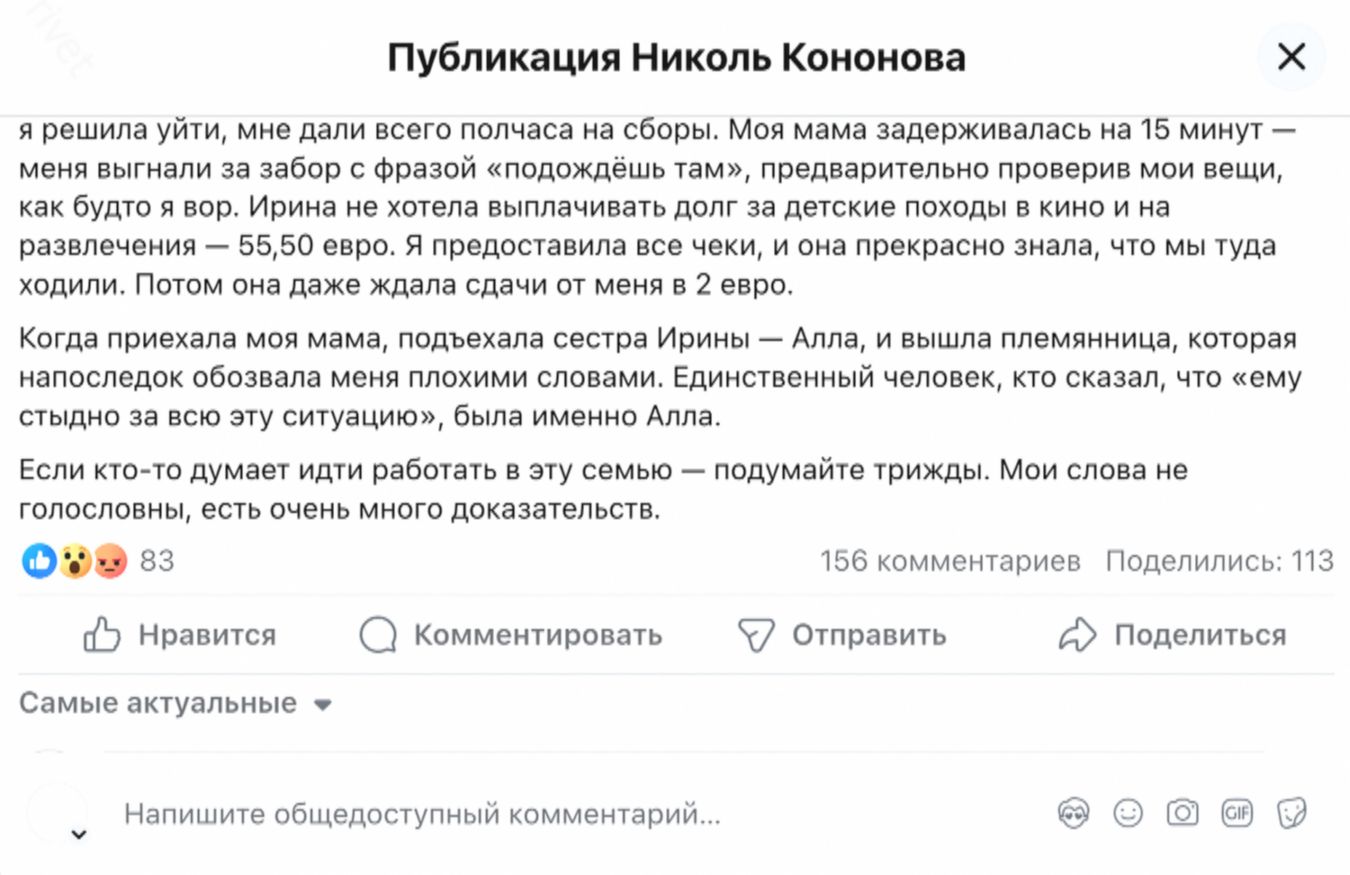View Поделились: 113 shares list
This screenshot has height=875, width=1350.
point(1219,561)
